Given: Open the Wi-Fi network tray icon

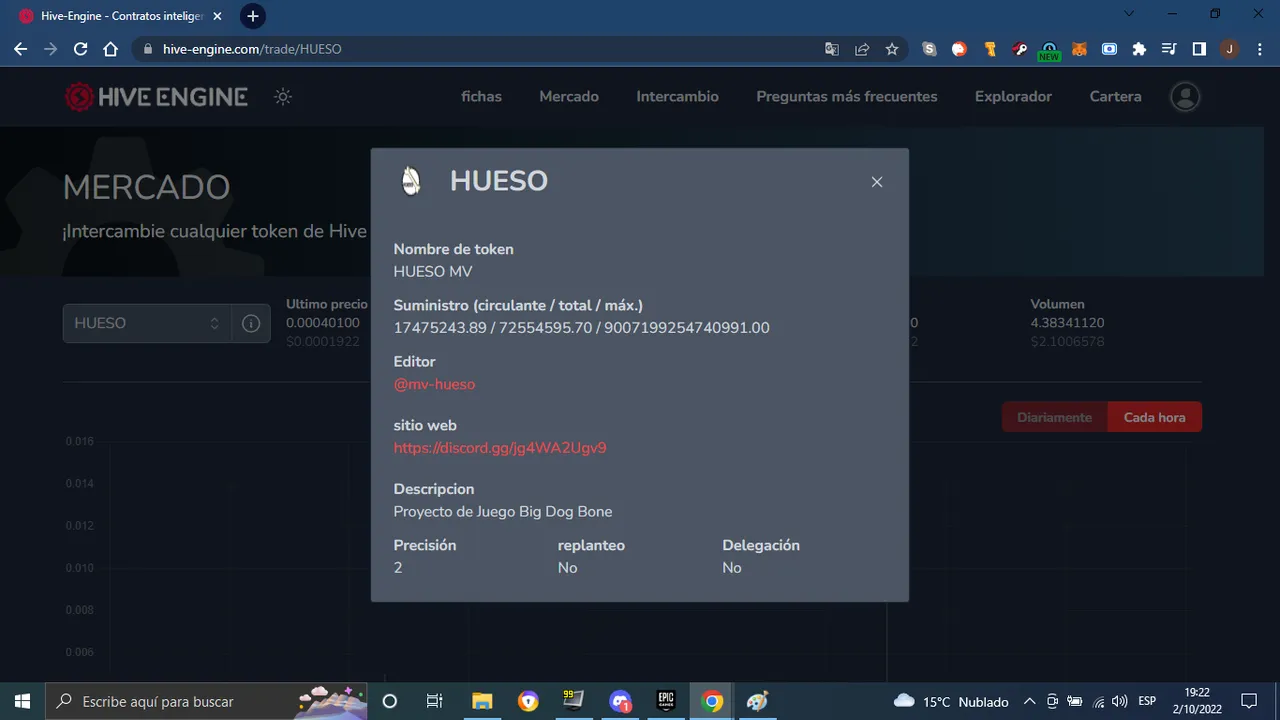Looking at the screenshot, I should pyautogui.click(x=1098, y=701).
